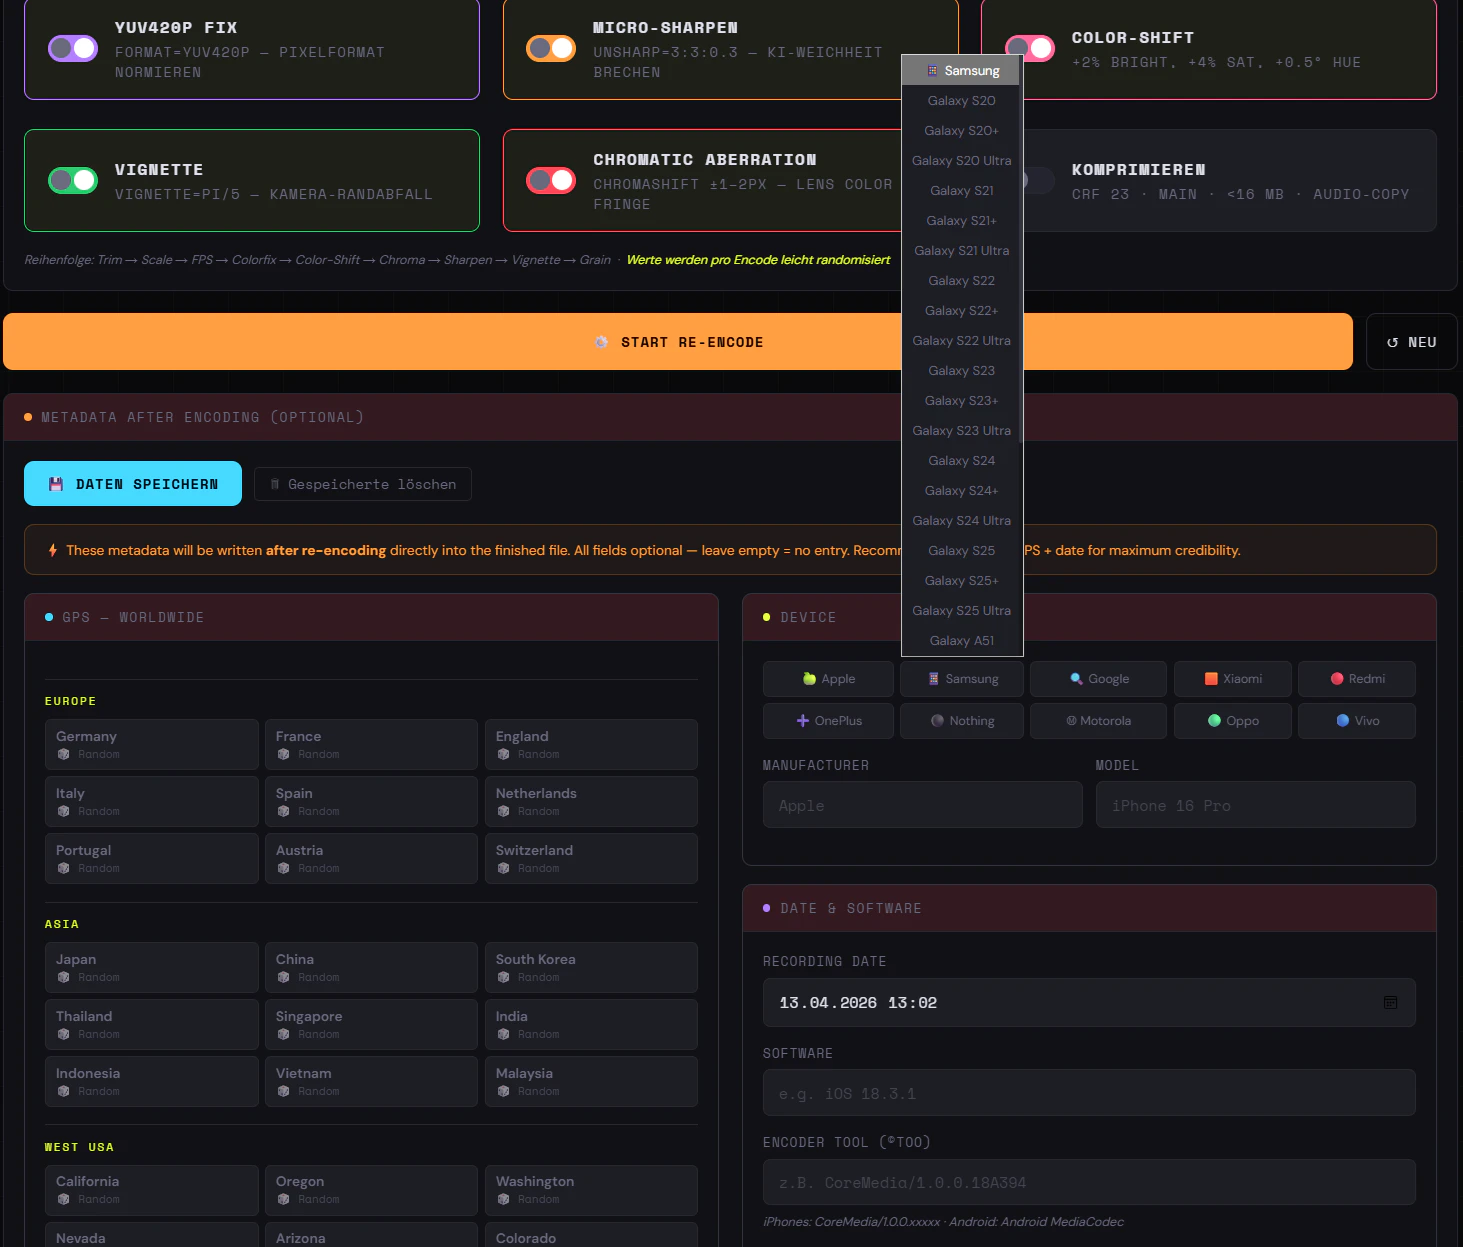Select Austria random GPS location
The width and height of the screenshot is (1463, 1247).
coord(371,859)
